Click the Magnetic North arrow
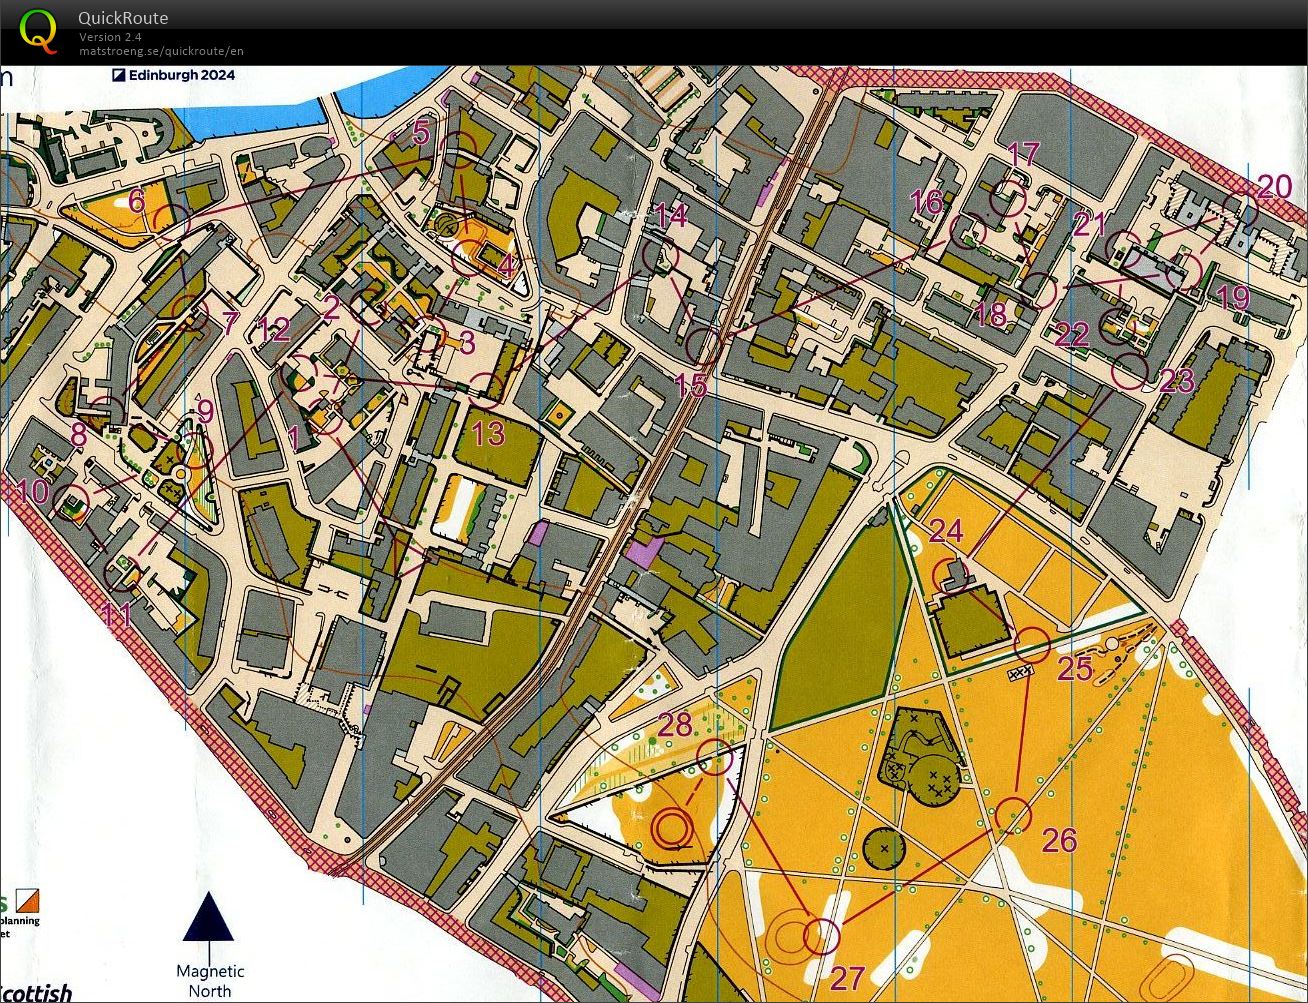 (x=208, y=918)
